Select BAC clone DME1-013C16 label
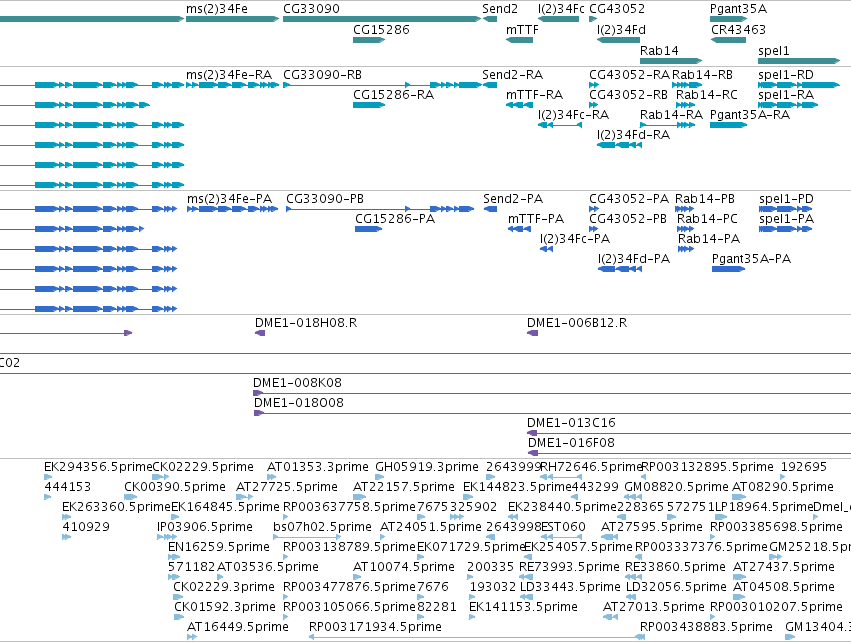Image resolution: width=851 pixels, height=642 pixels. pos(571,423)
